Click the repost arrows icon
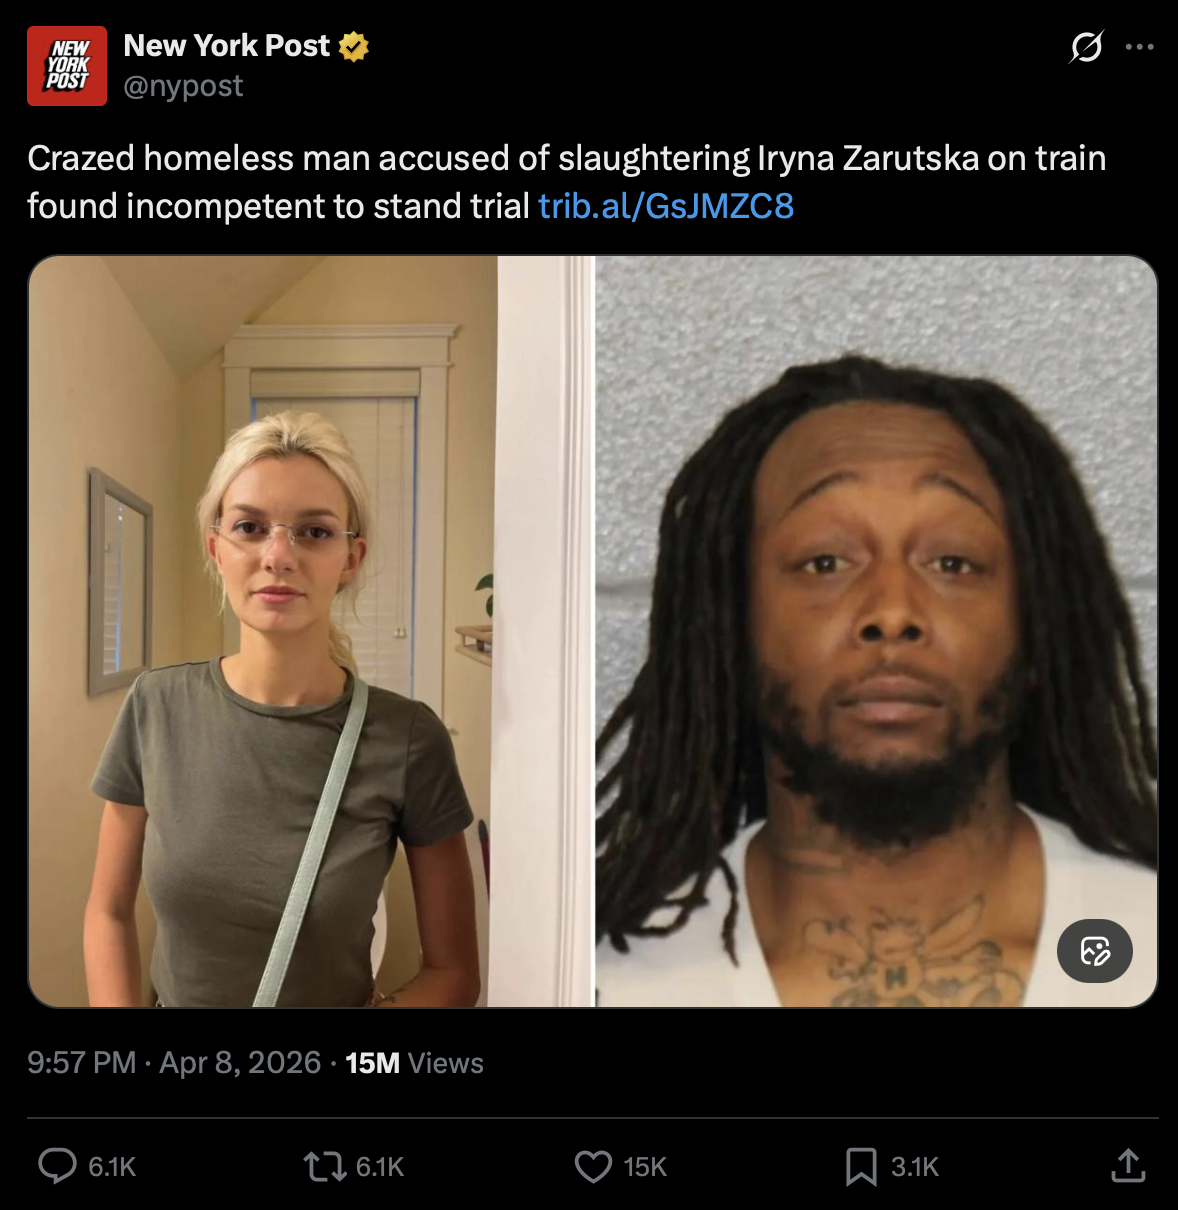 [x=324, y=1166]
